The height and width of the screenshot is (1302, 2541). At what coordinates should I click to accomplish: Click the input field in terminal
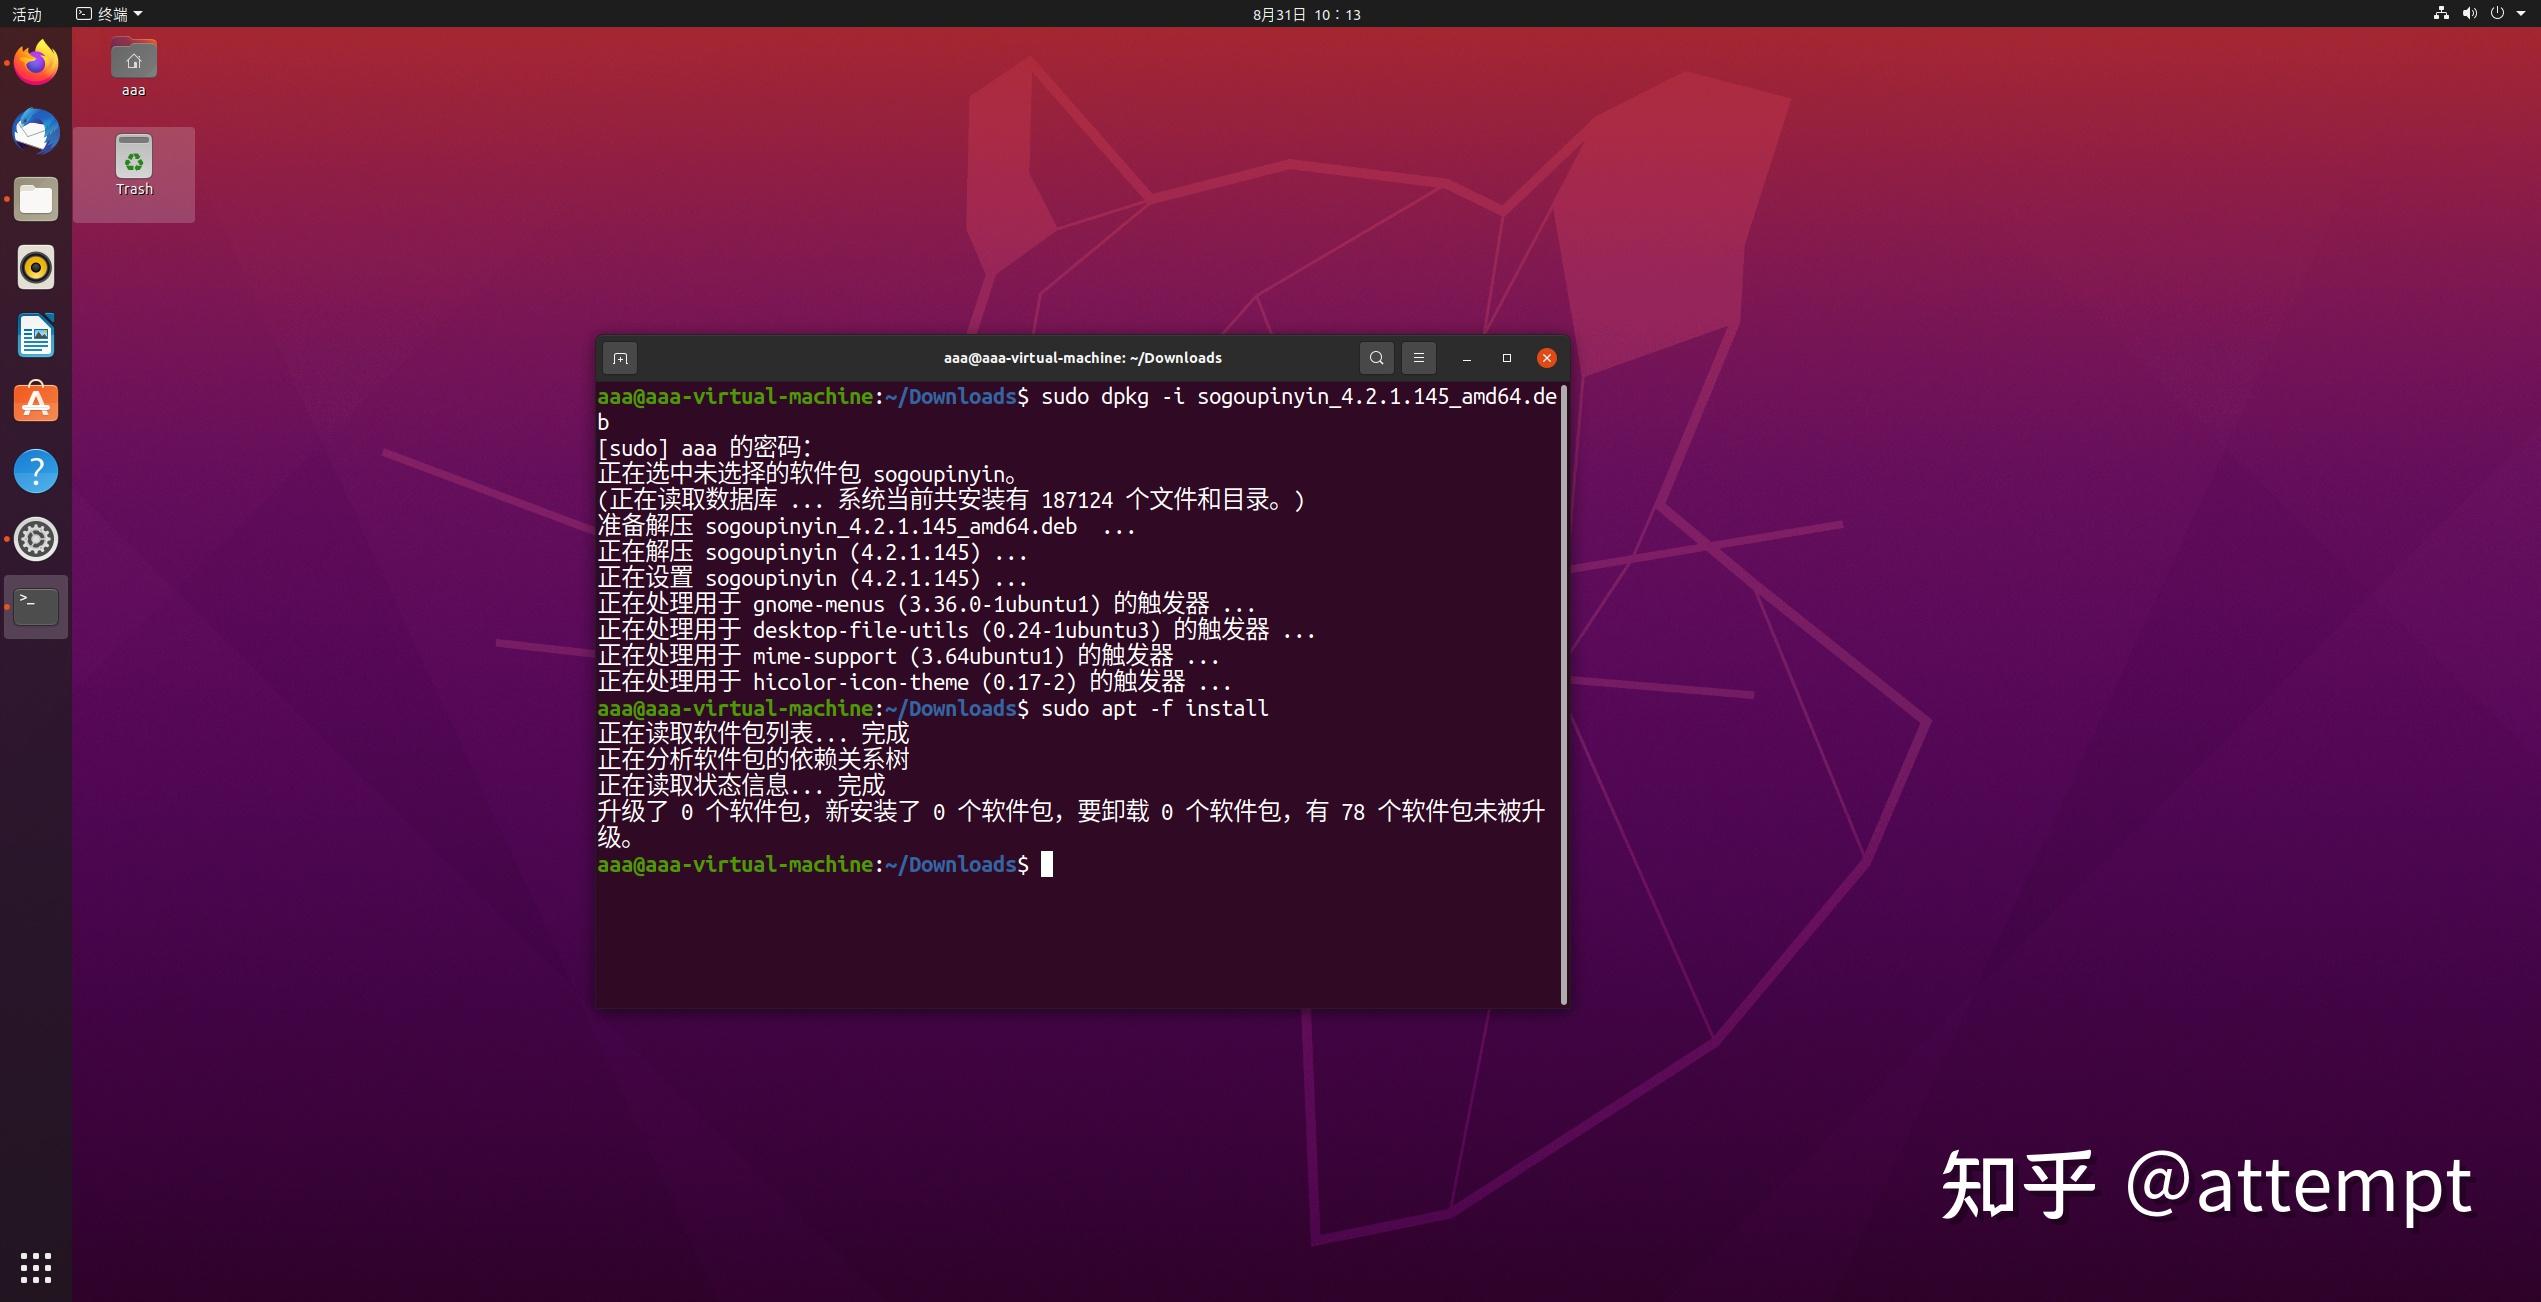[1047, 864]
